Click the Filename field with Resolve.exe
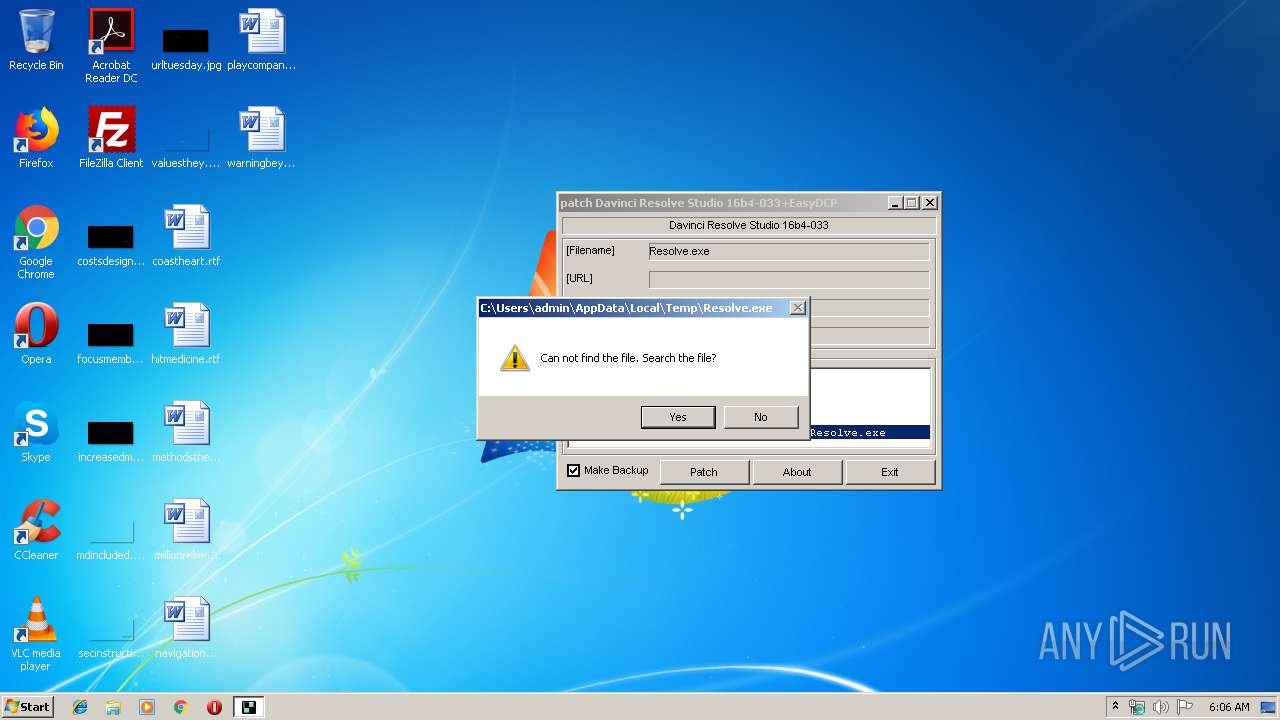1280x720 pixels. click(789, 251)
